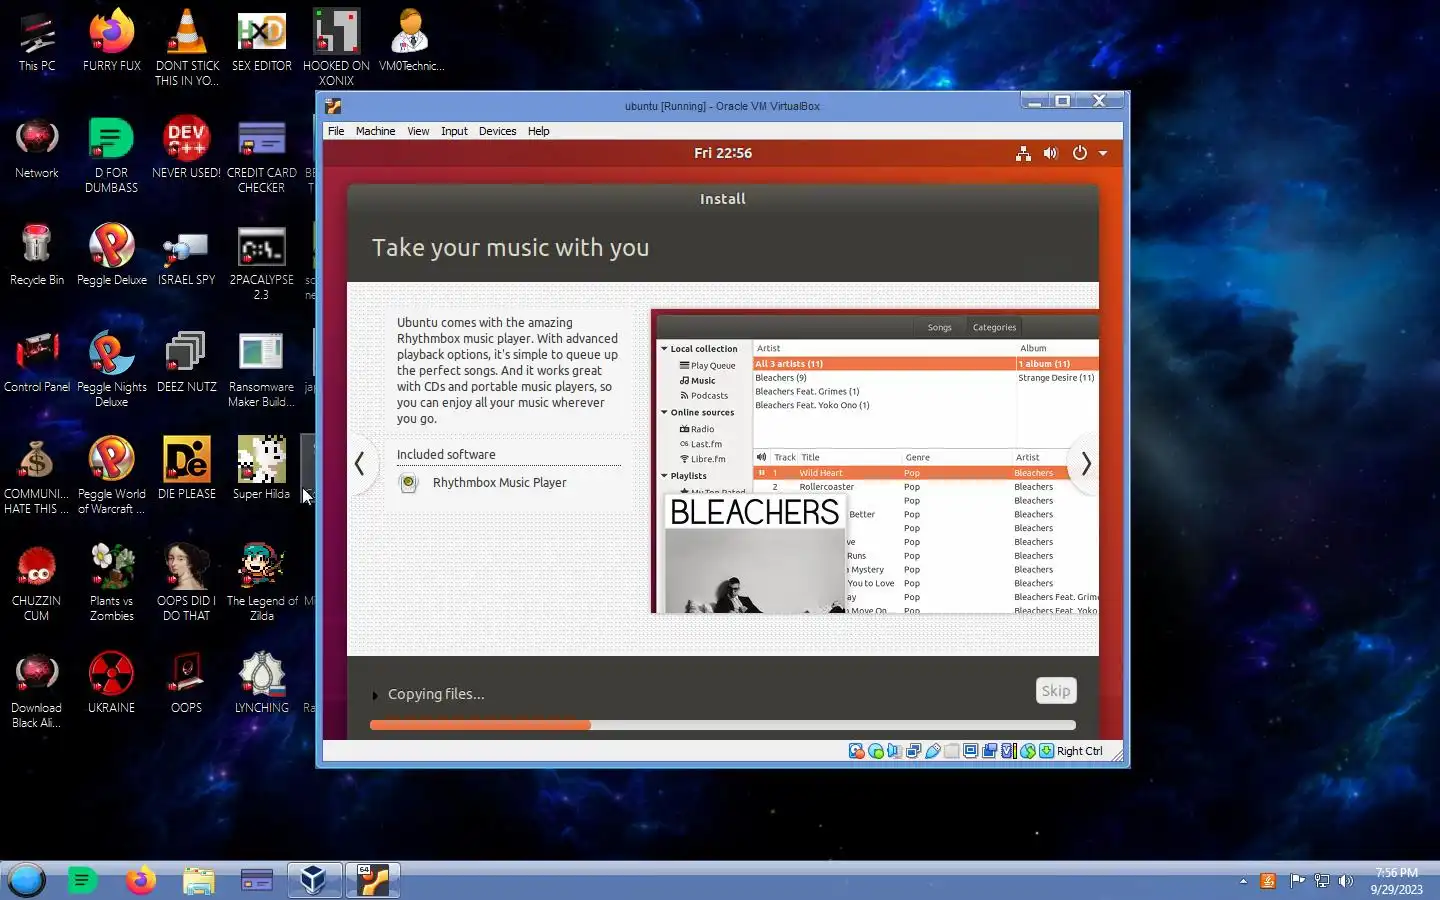Click the USB device indicator in VirtualBox status bar
This screenshot has width=1440, height=900.
933,751
